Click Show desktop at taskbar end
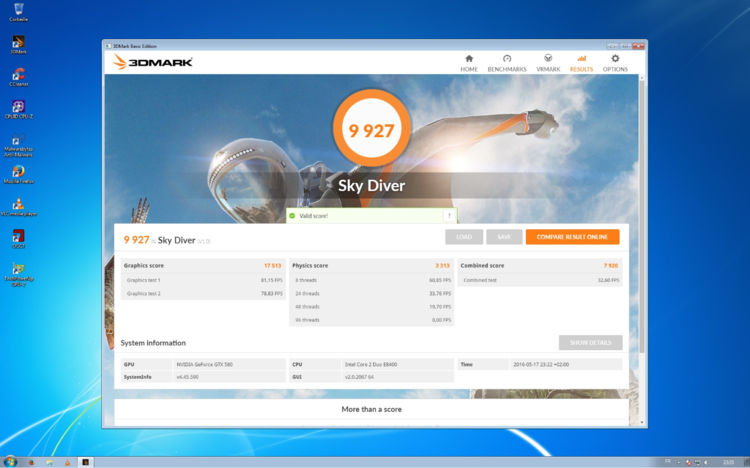 coord(747,462)
